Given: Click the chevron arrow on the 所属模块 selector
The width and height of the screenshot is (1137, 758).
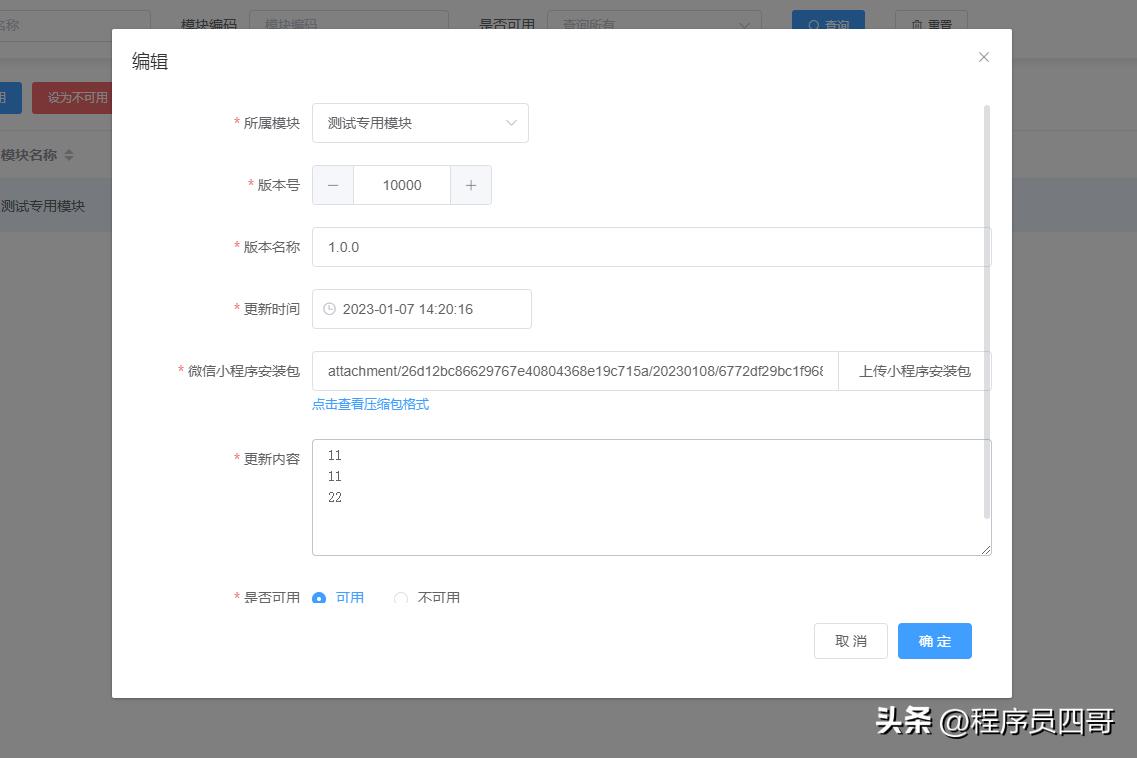Looking at the screenshot, I should pos(511,122).
